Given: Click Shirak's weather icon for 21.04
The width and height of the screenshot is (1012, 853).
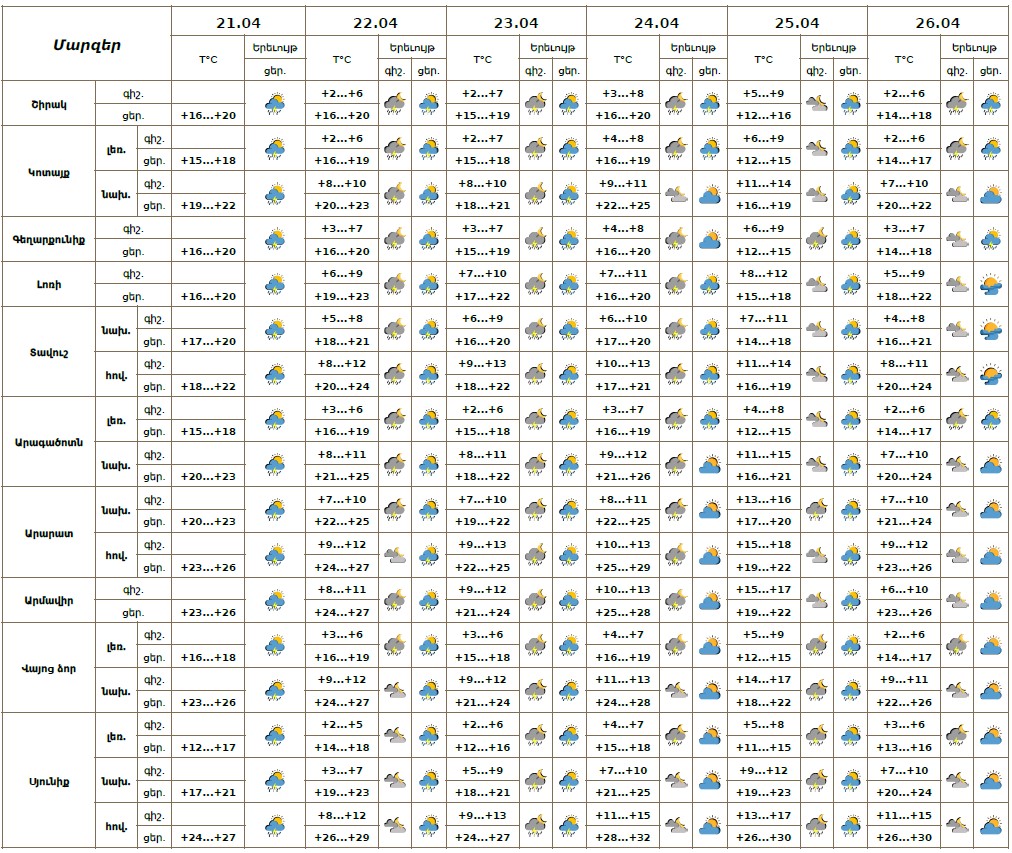Looking at the screenshot, I should [274, 103].
